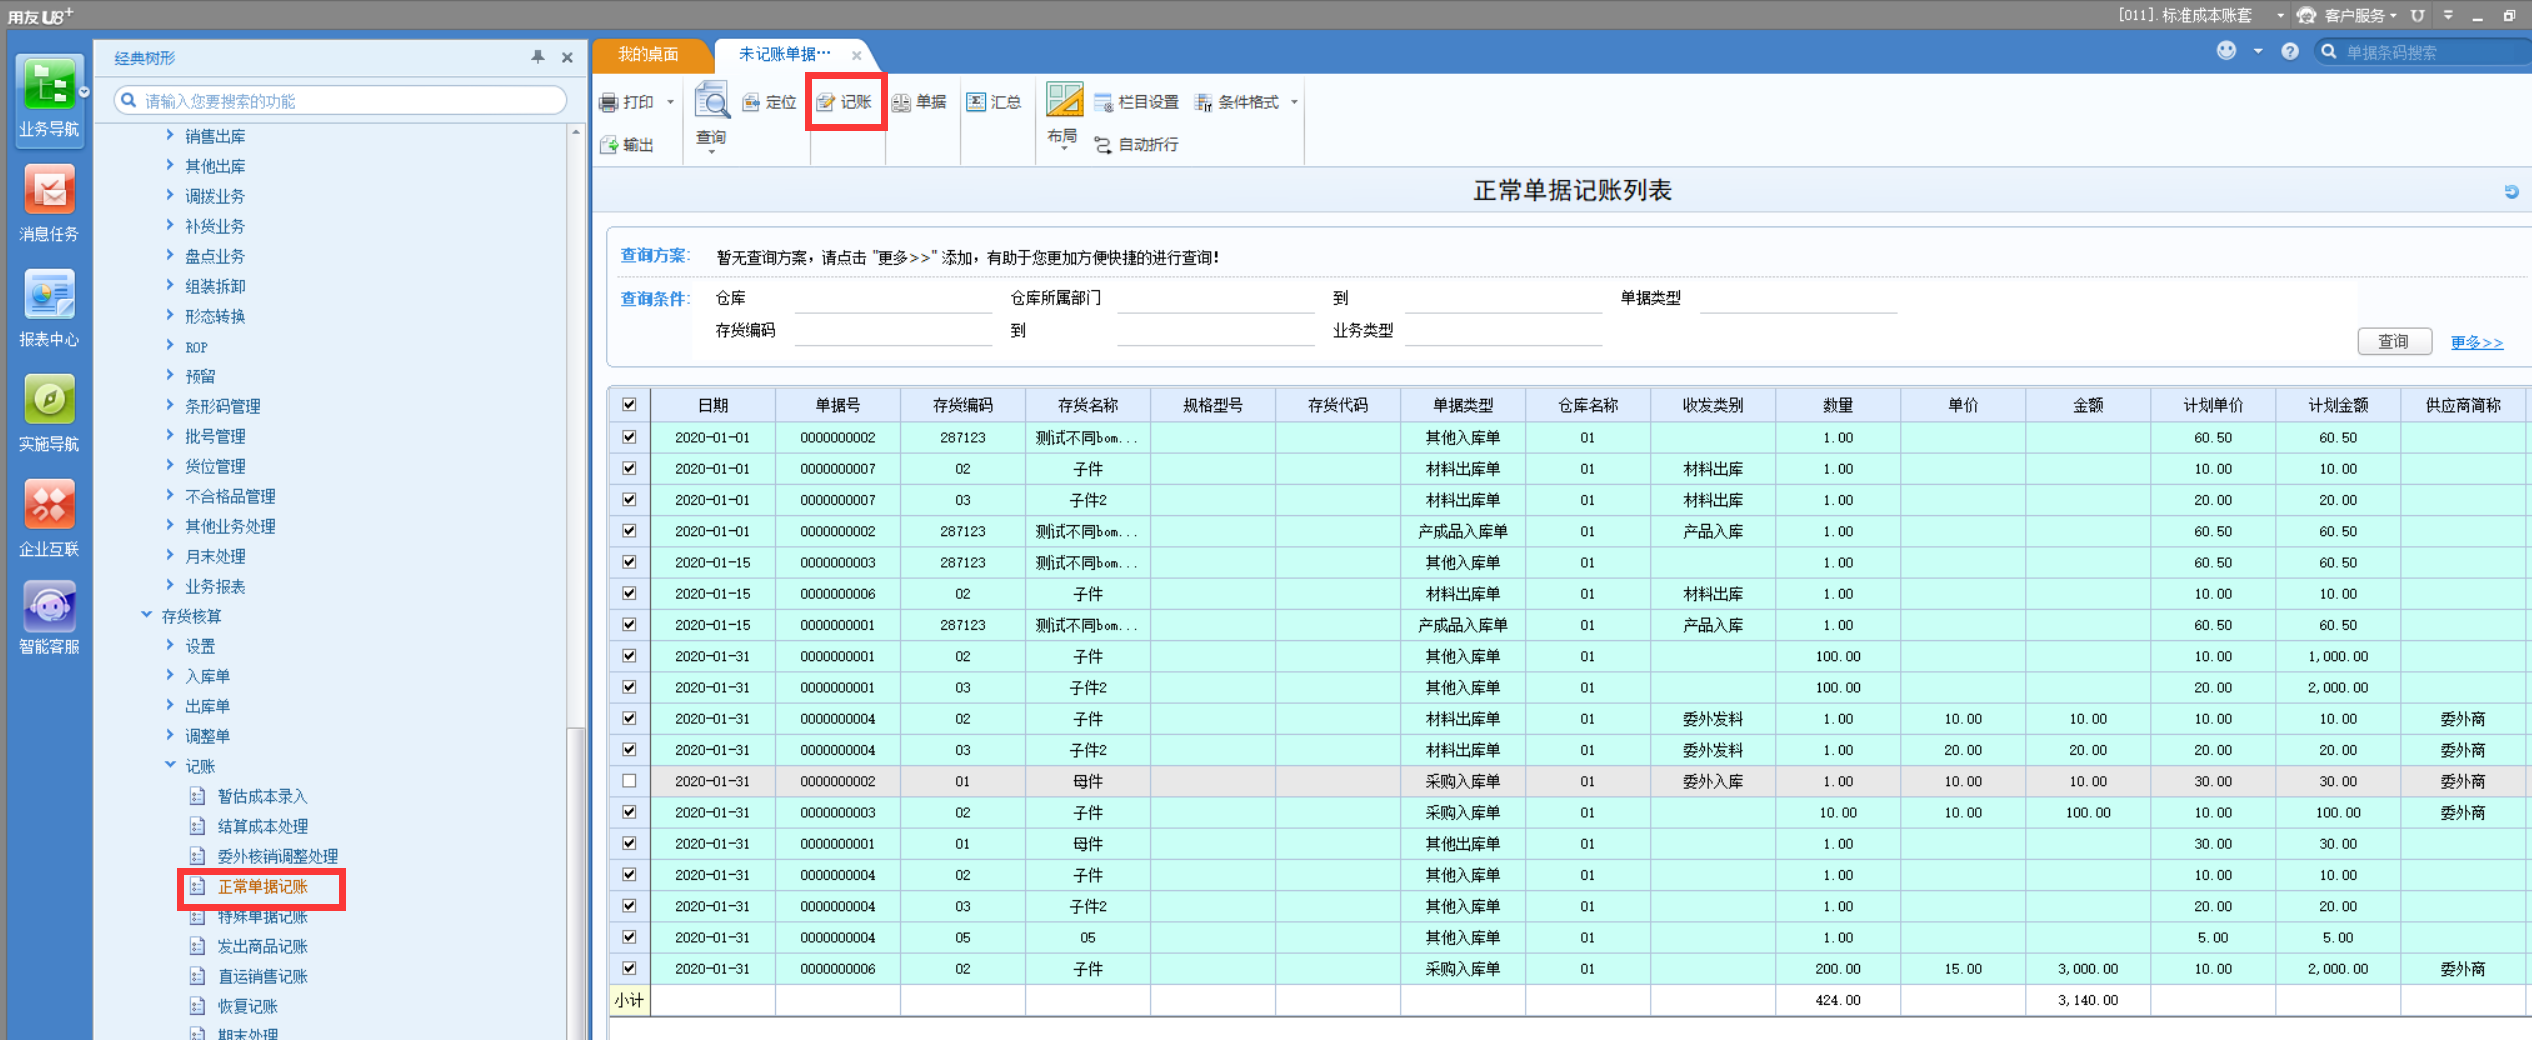Click the 查询 magnifier toolbar icon
Viewport: 2532px width, 1040px height.
(712, 100)
